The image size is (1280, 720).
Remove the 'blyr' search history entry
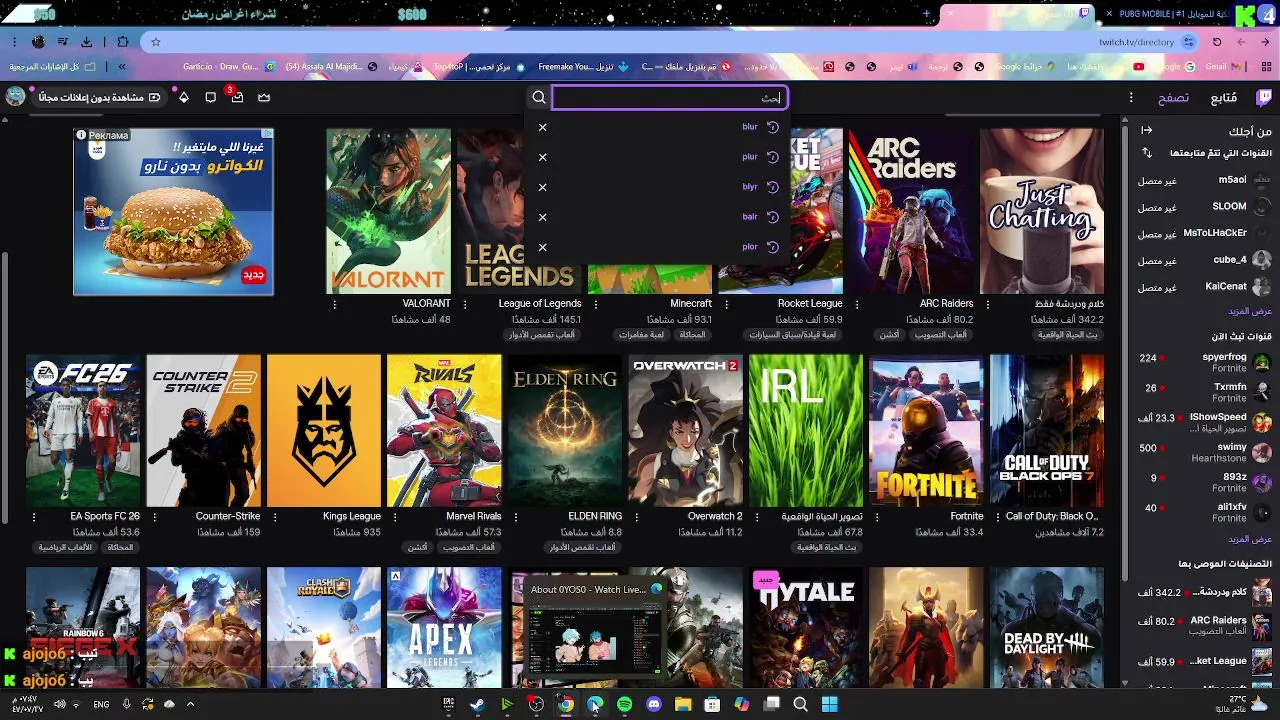coord(542,187)
